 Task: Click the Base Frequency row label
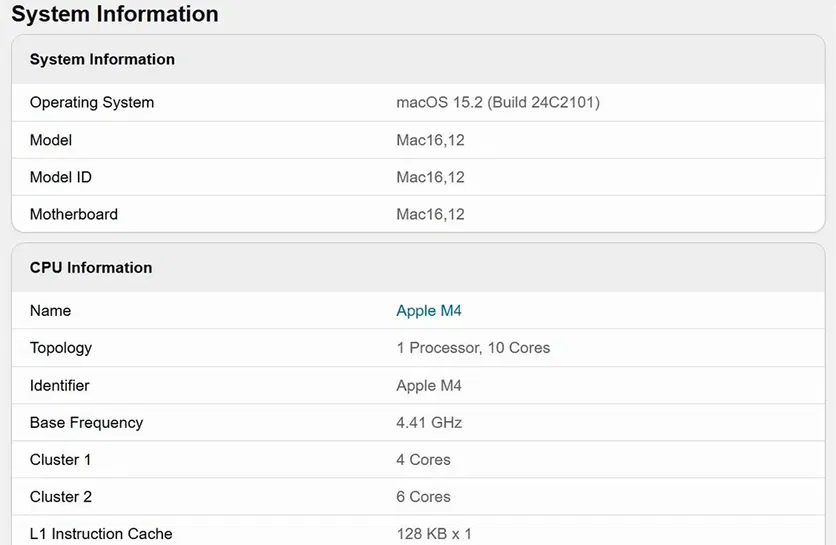click(86, 423)
